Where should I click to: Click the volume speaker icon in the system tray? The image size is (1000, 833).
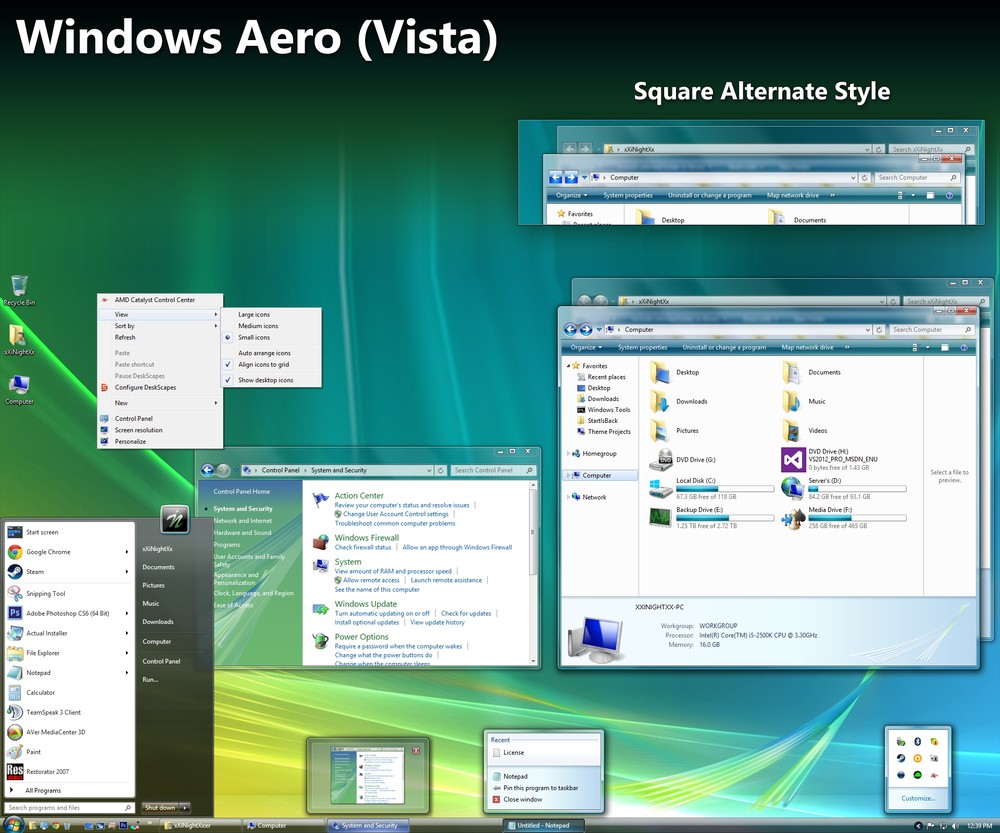point(955,825)
